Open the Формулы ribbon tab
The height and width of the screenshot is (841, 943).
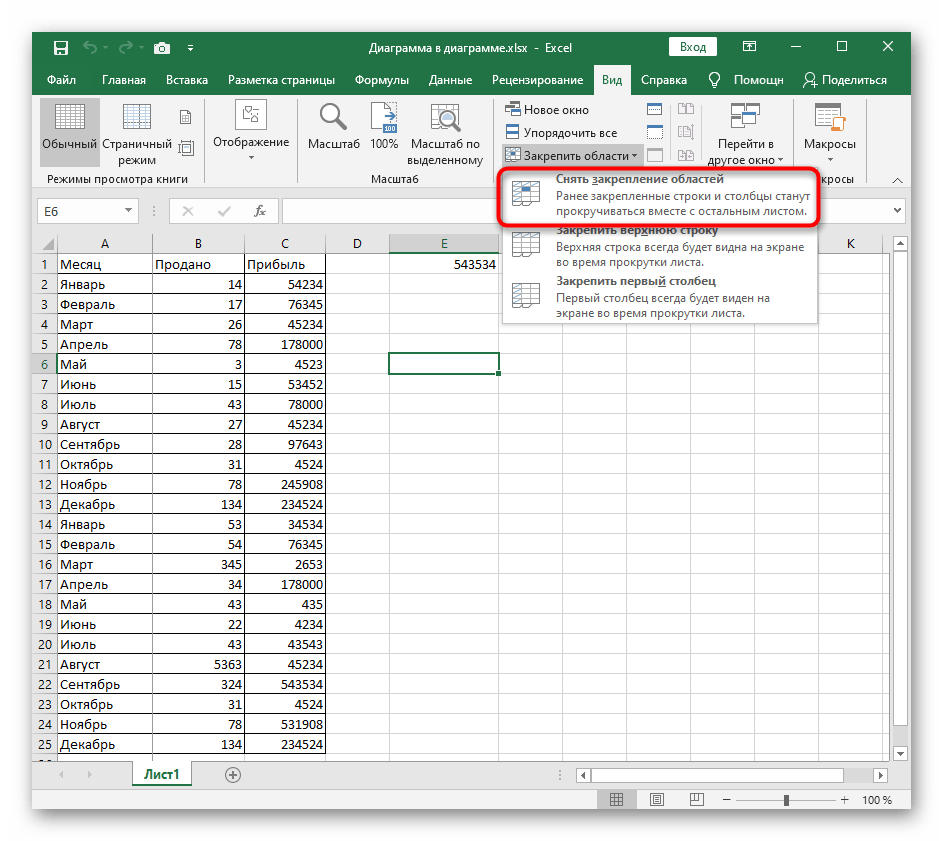click(x=381, y=80)
